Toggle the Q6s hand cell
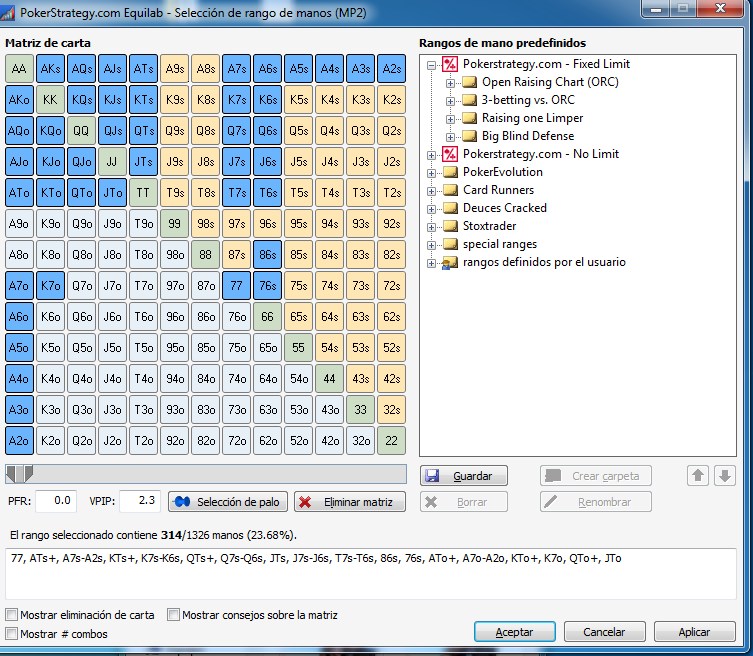The height and width of the screenshot is (656, 753). tap(267, 131)
